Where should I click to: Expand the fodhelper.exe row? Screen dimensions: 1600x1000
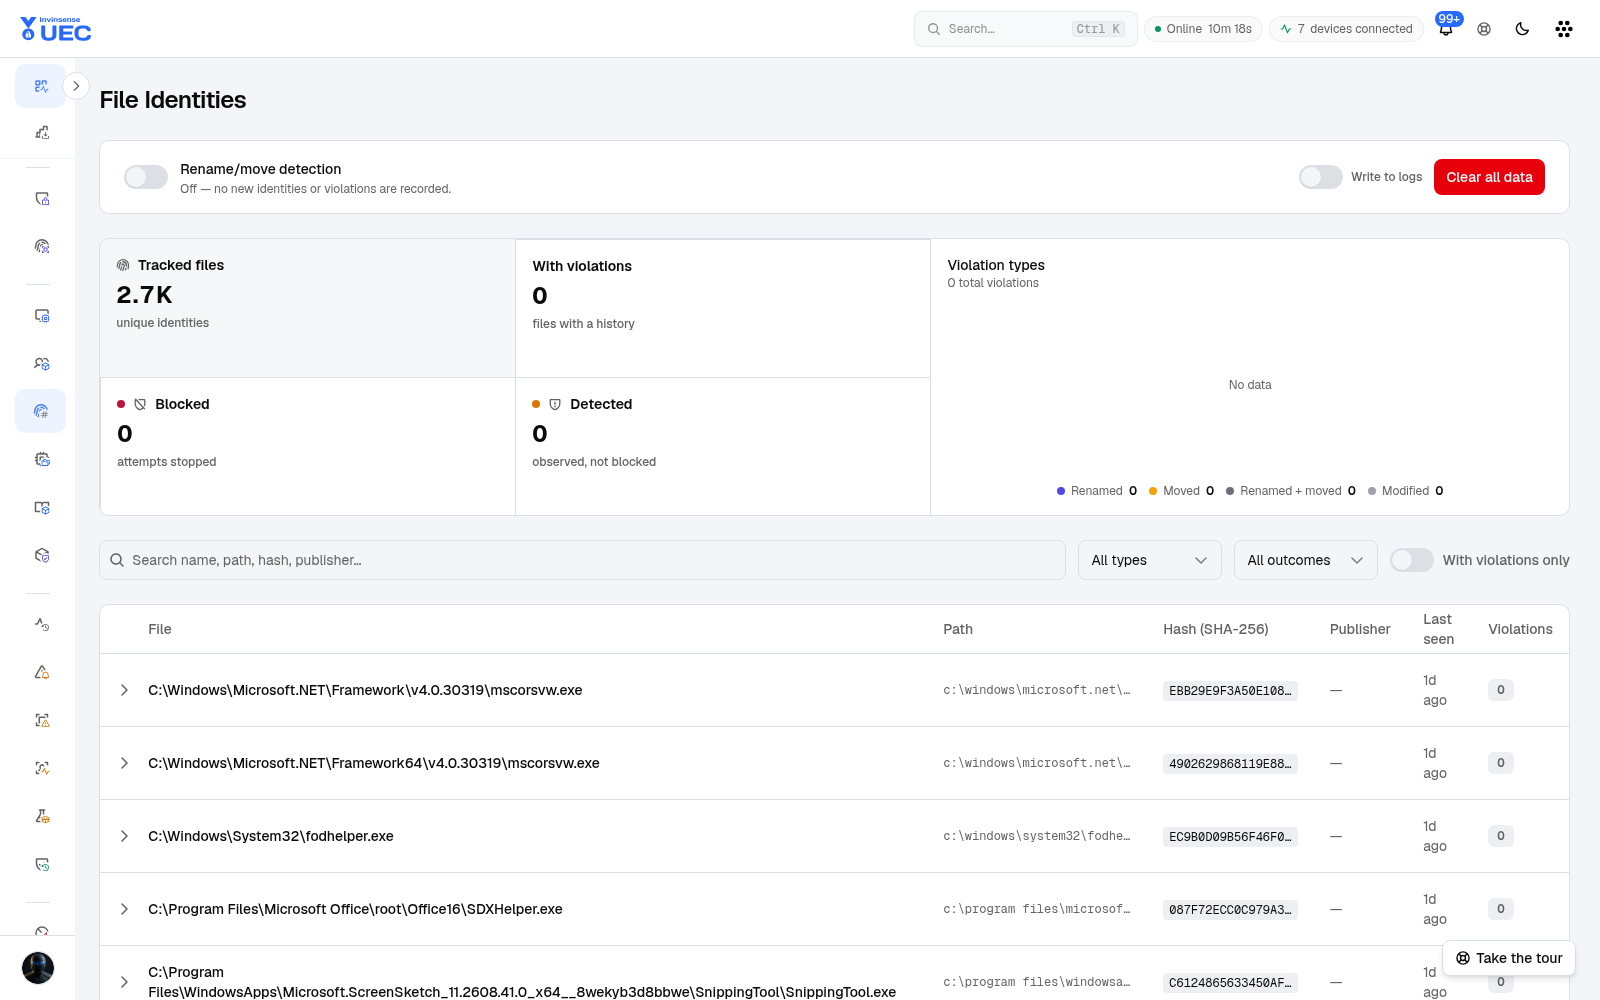[x=124, y=836]
